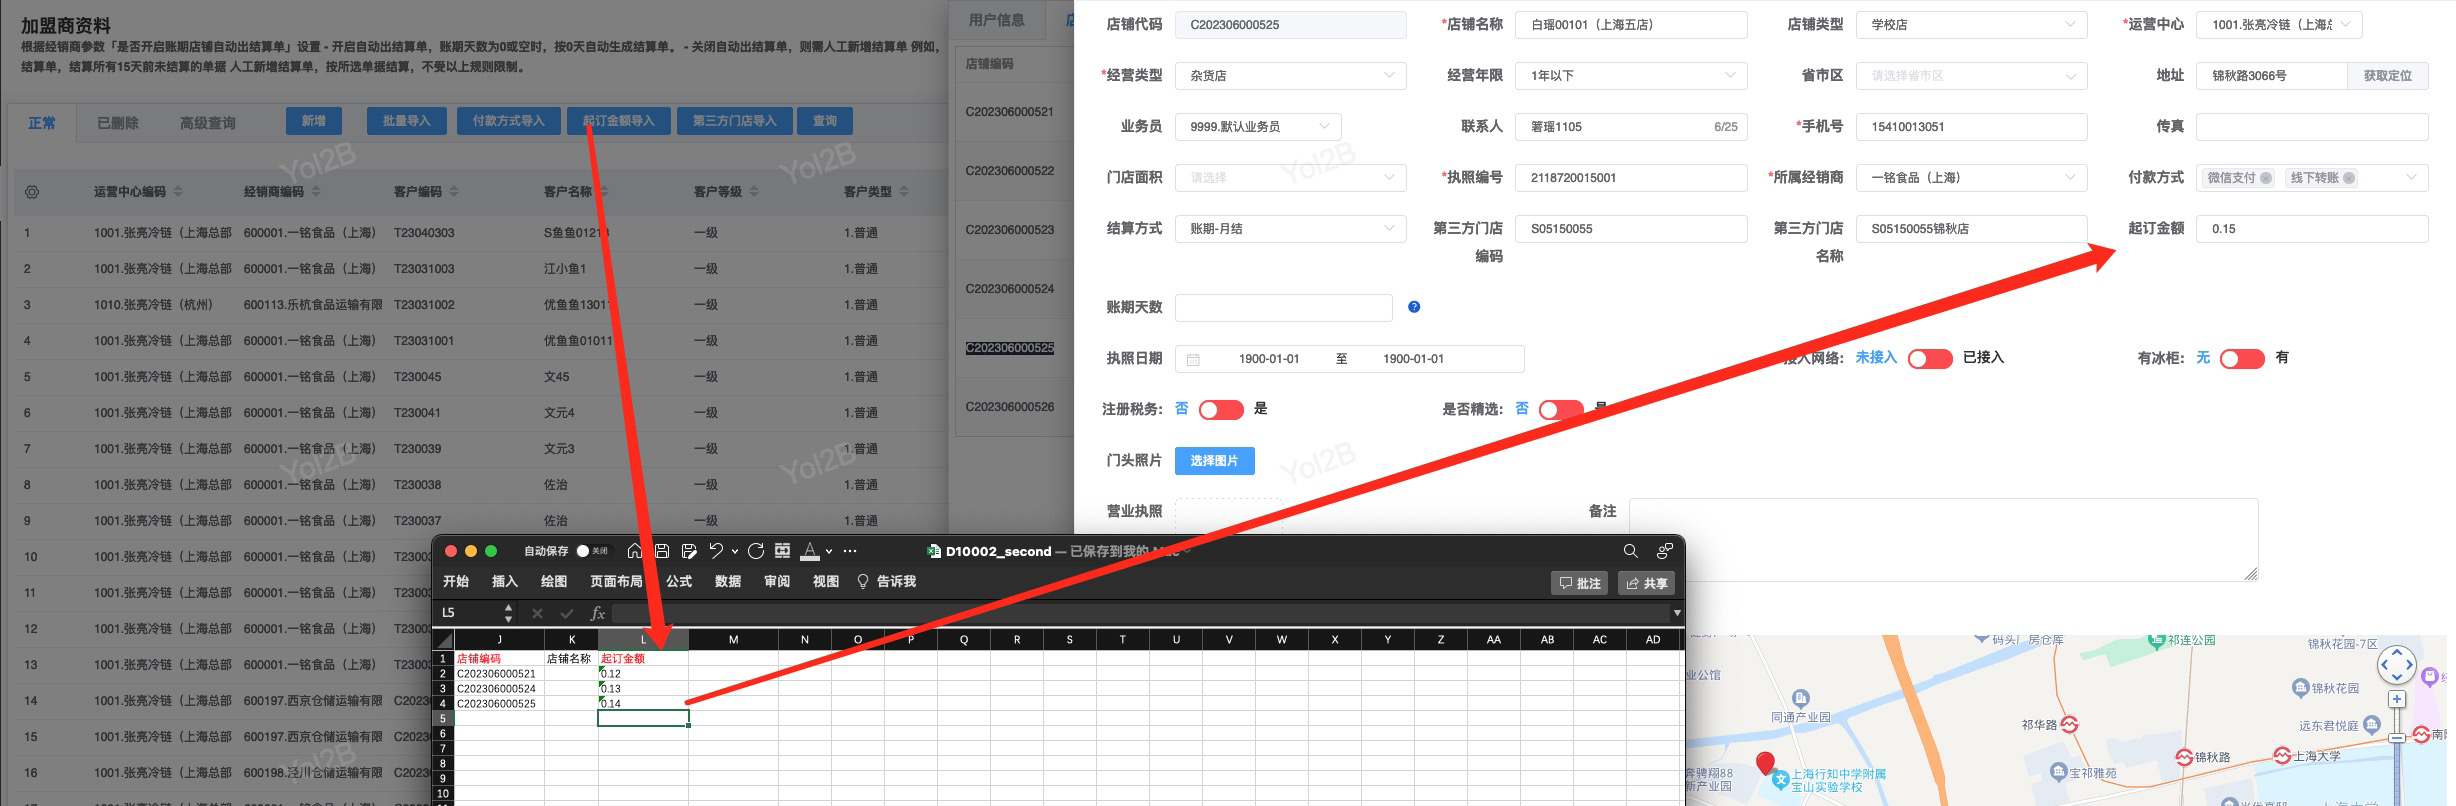This screenshot has width=2456, height=806.
Task: Toggle the 注册税务 switch
Action: pos(1221,410)
